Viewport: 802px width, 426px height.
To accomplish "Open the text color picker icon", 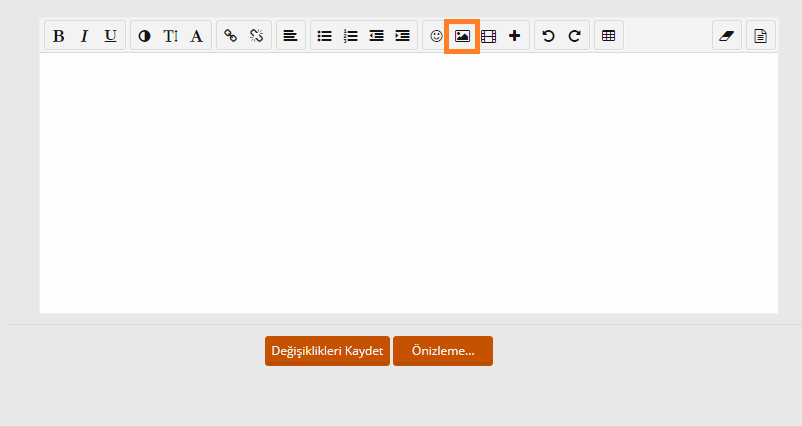I will point(144,36).
